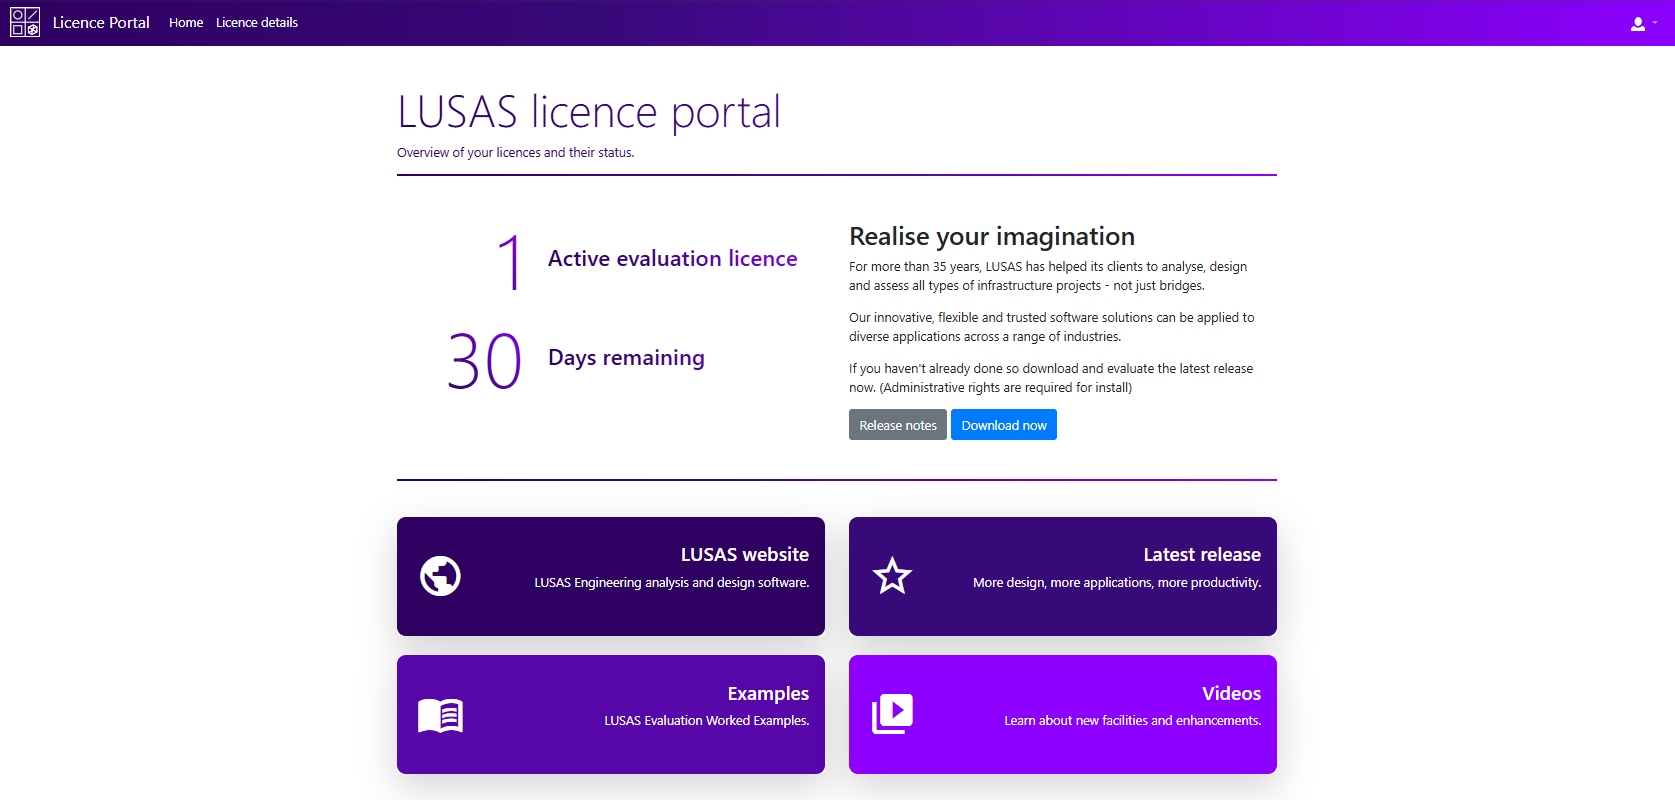Click the Download now button
This screenshot has width=1675, height=800.
point(1004,425)
